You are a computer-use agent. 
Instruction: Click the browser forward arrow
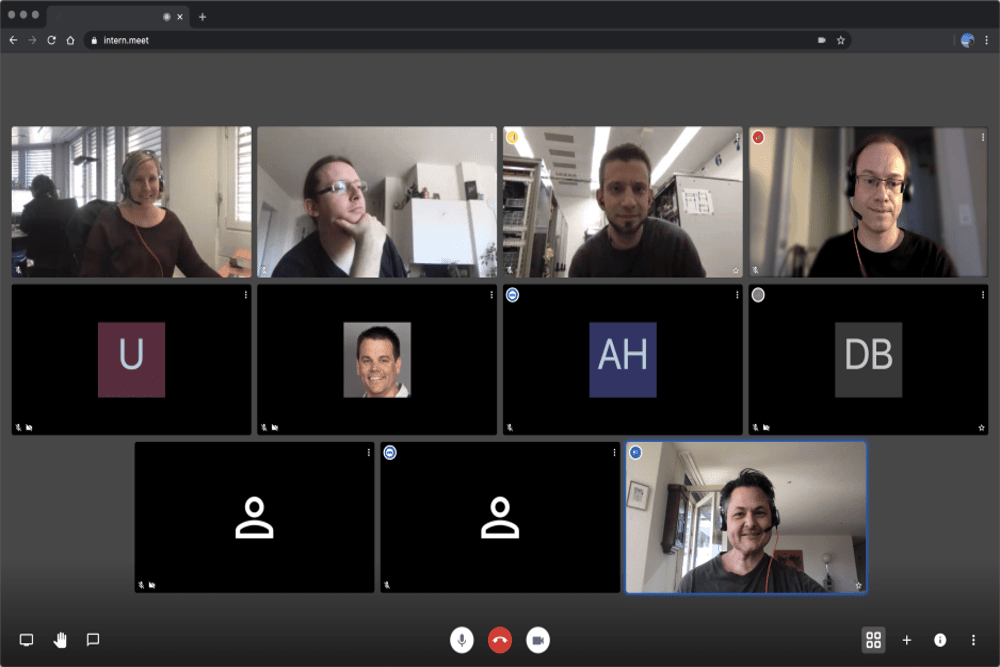click(32, 40)
